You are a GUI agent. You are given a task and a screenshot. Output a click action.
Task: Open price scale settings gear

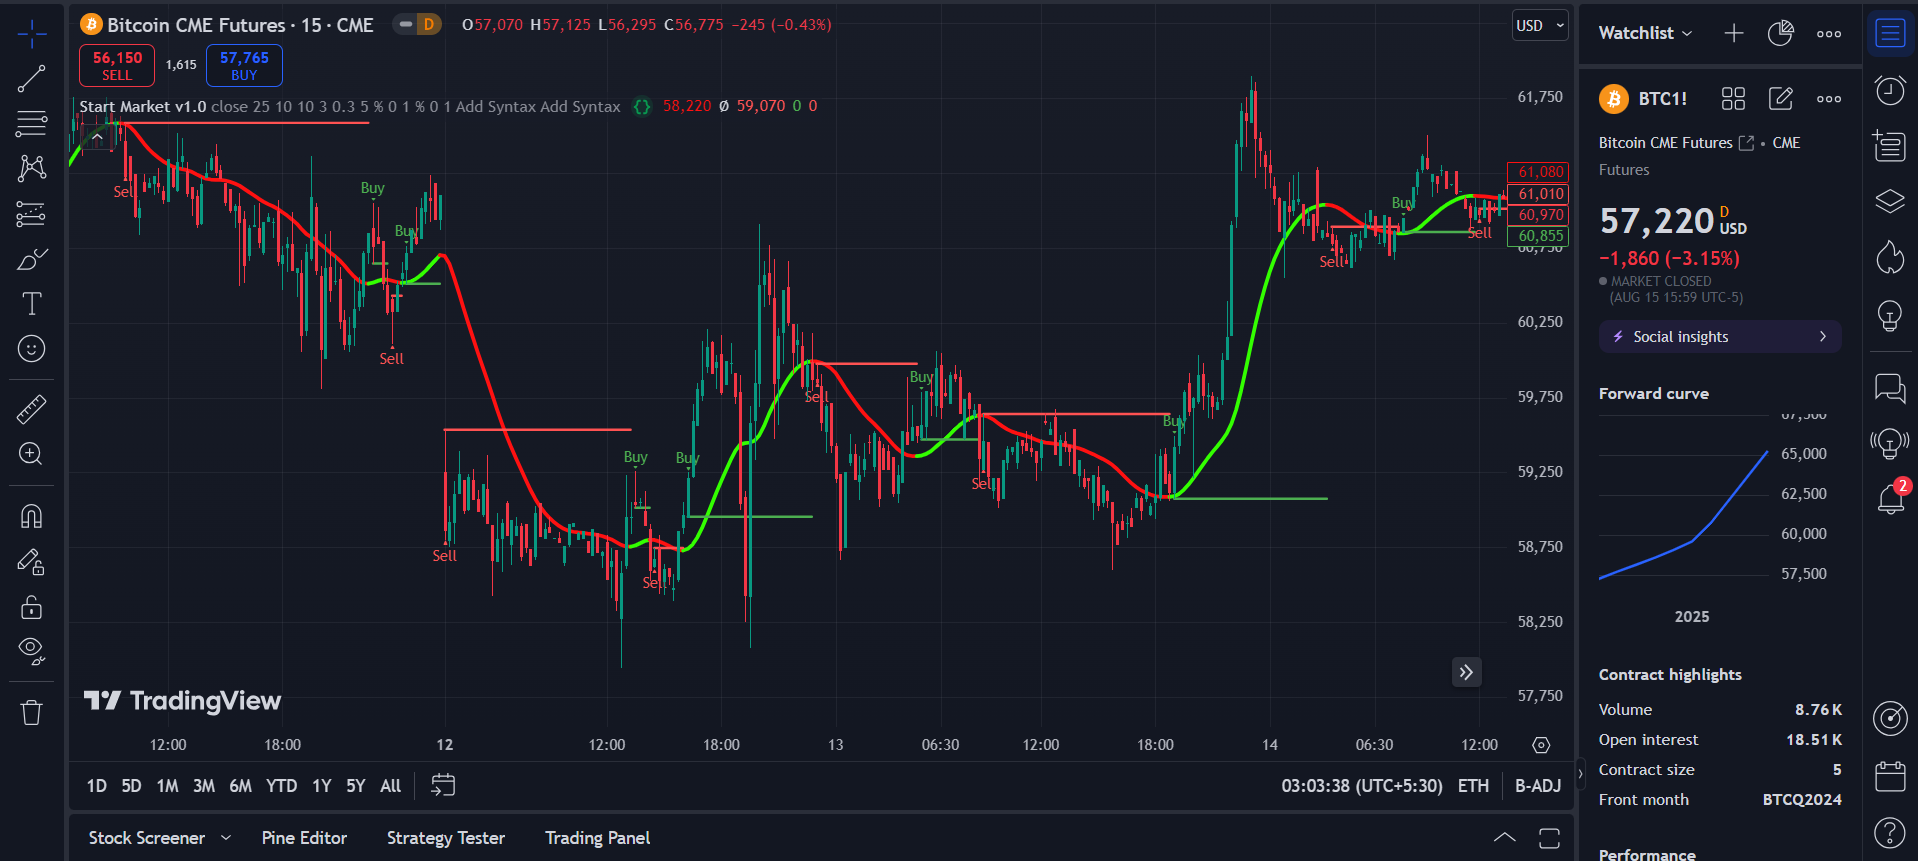click(x=1541, y=745)
